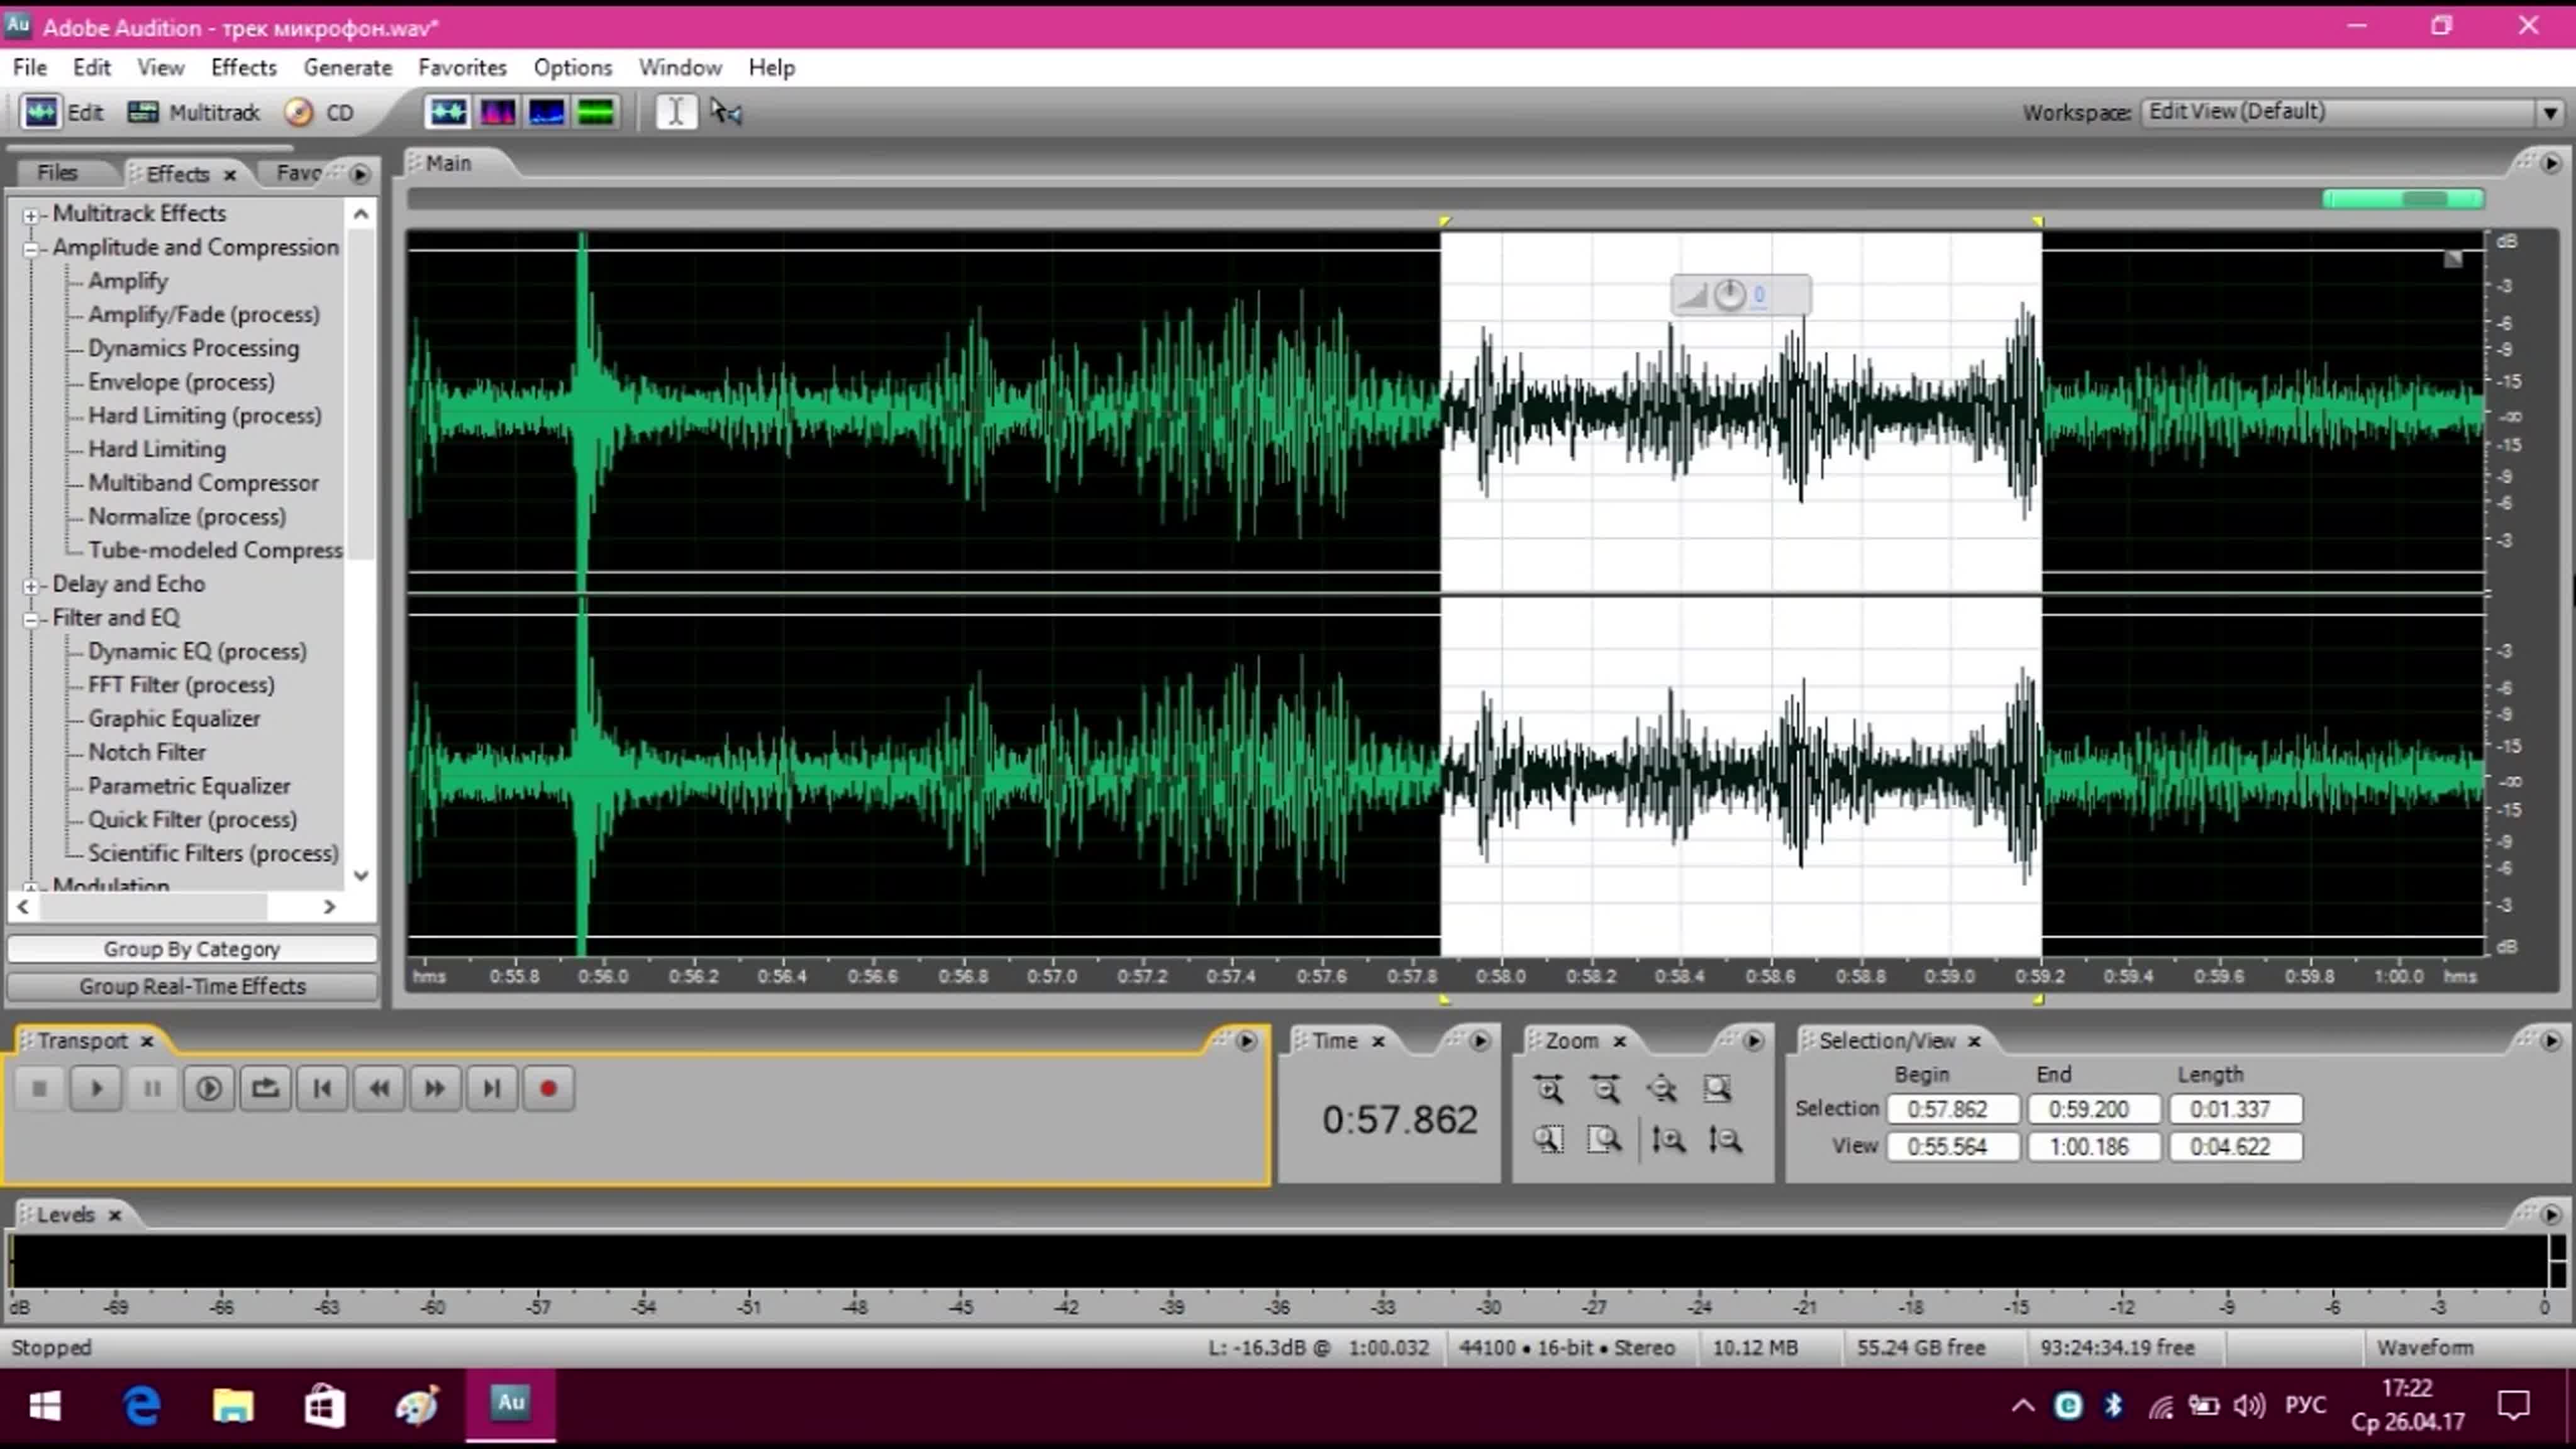Switch to the Files tab
Image resolution: width=2576 pixels, height=1449 pixels.
(57, 173)
